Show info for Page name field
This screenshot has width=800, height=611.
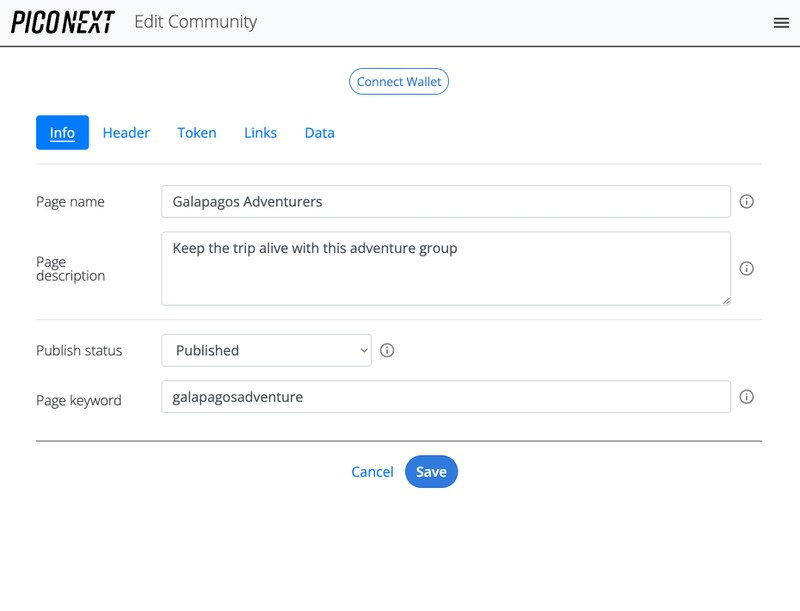tap(746, 201)
